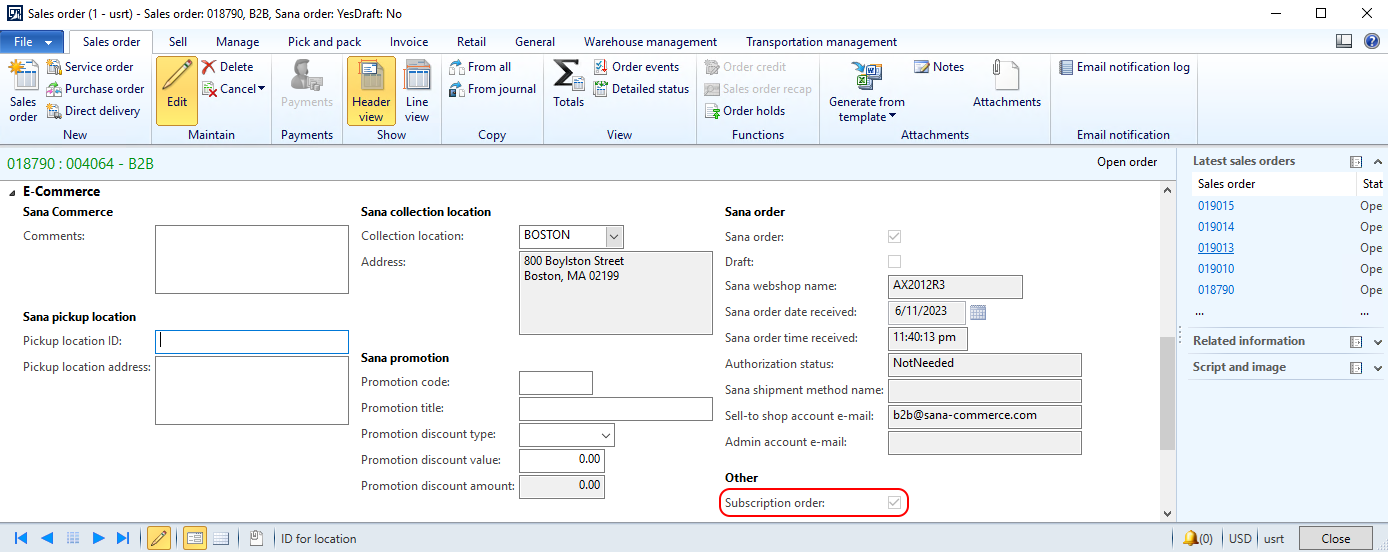
Task: Click the Sales order ribbon button
Action: click(22, 91)
